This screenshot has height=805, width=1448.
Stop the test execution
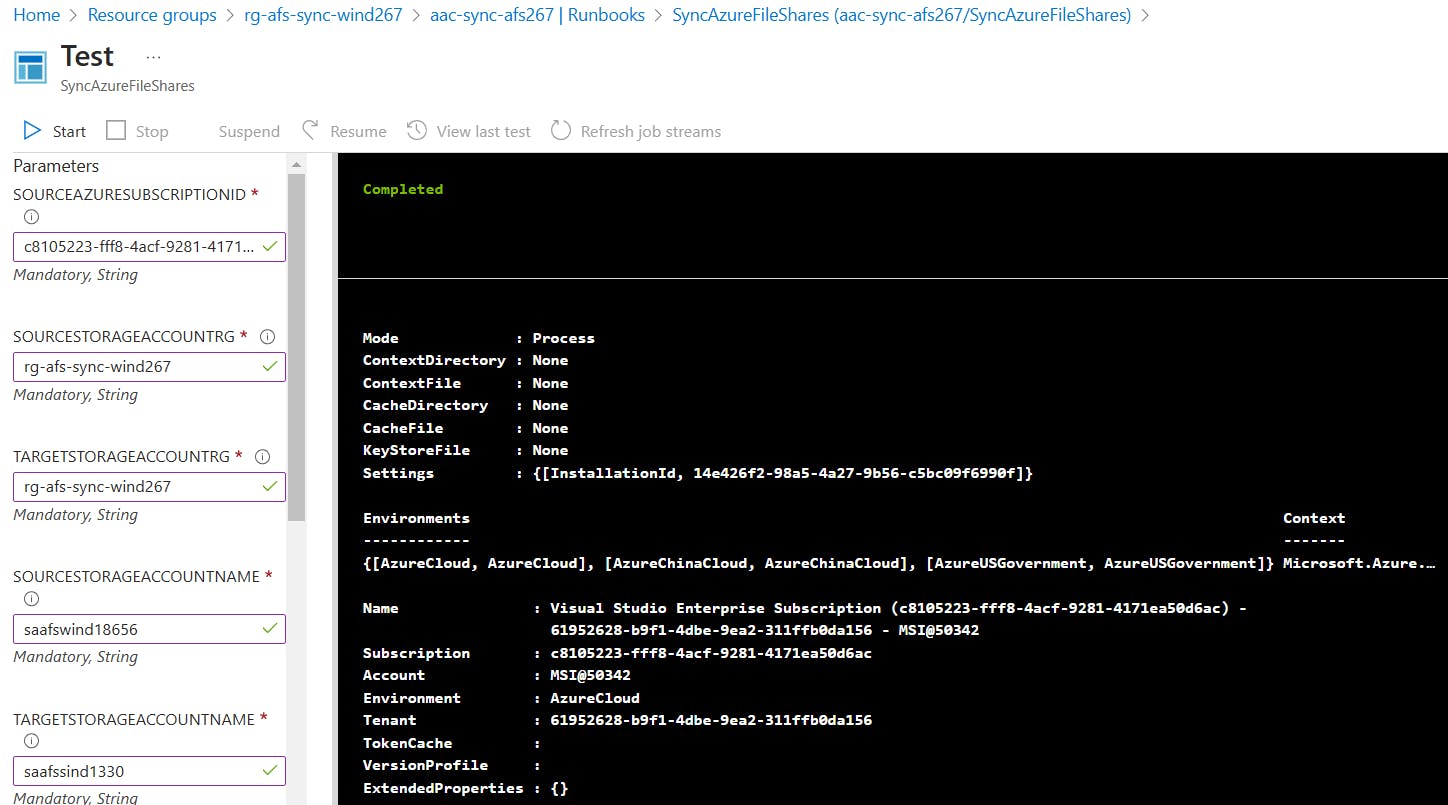pyautogui.click(x=137, y=130)
